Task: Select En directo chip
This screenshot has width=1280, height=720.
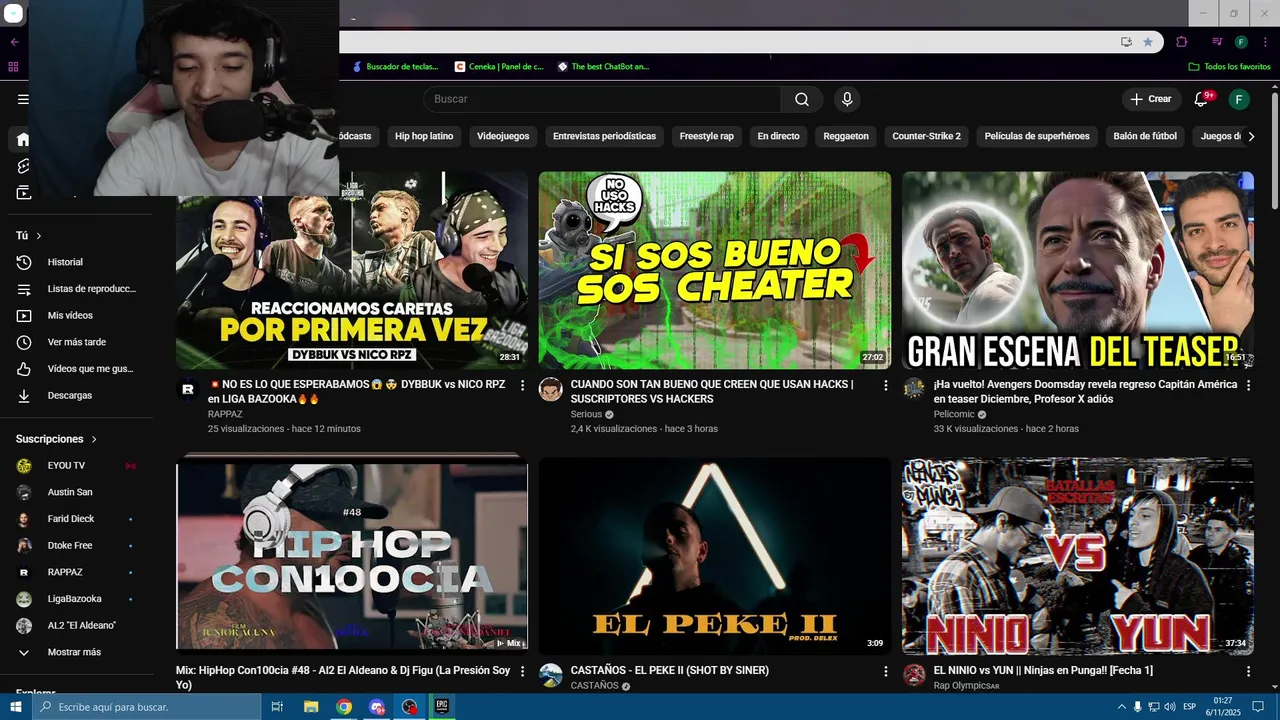Action: point(778,136)
